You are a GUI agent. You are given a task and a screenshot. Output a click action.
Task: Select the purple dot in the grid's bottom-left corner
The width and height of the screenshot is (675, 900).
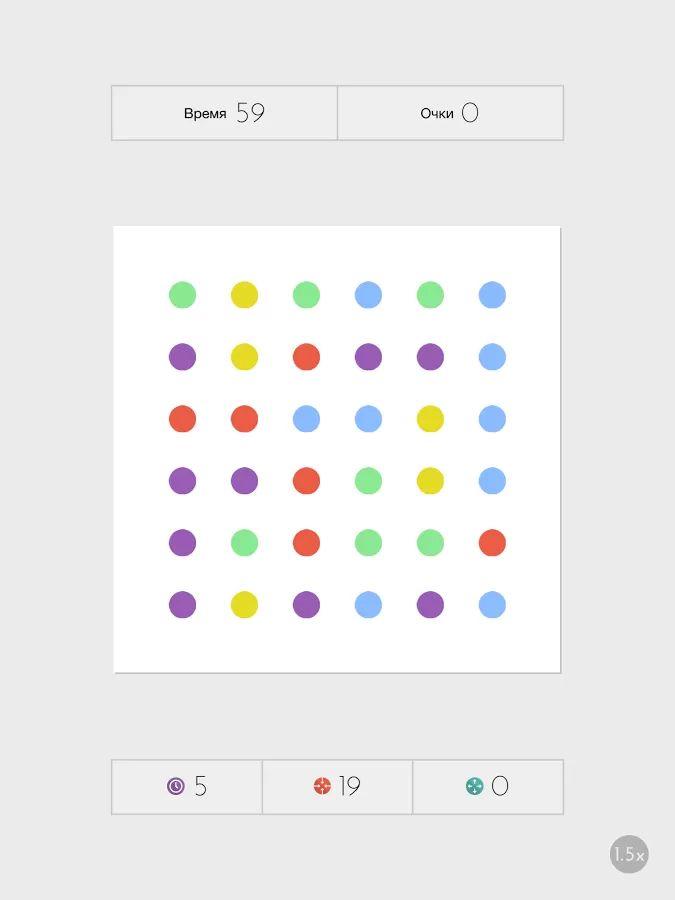[183, 605]
